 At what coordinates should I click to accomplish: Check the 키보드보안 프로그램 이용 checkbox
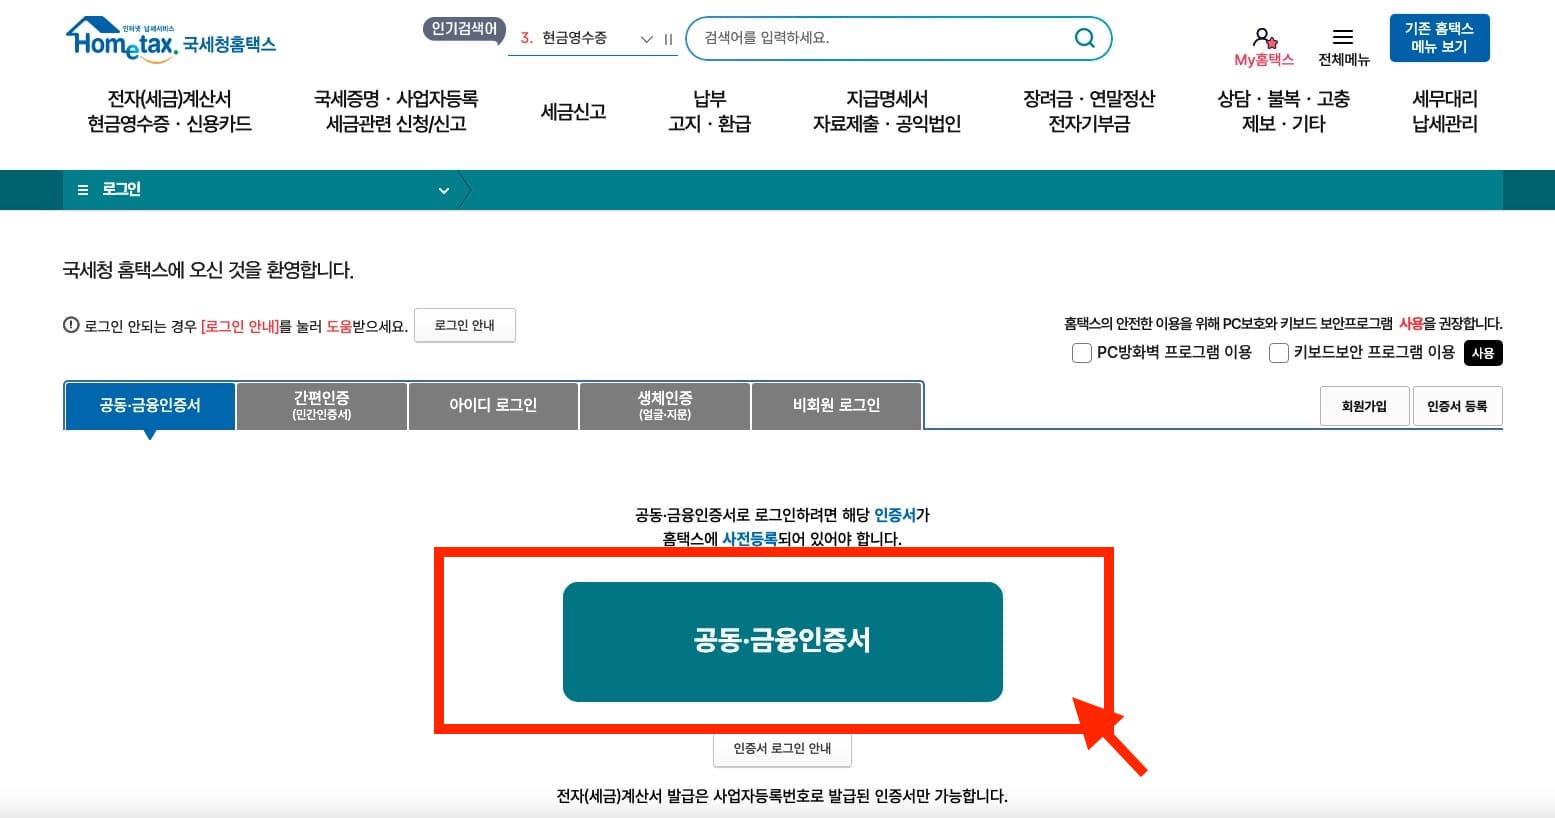coord(1278,353)
